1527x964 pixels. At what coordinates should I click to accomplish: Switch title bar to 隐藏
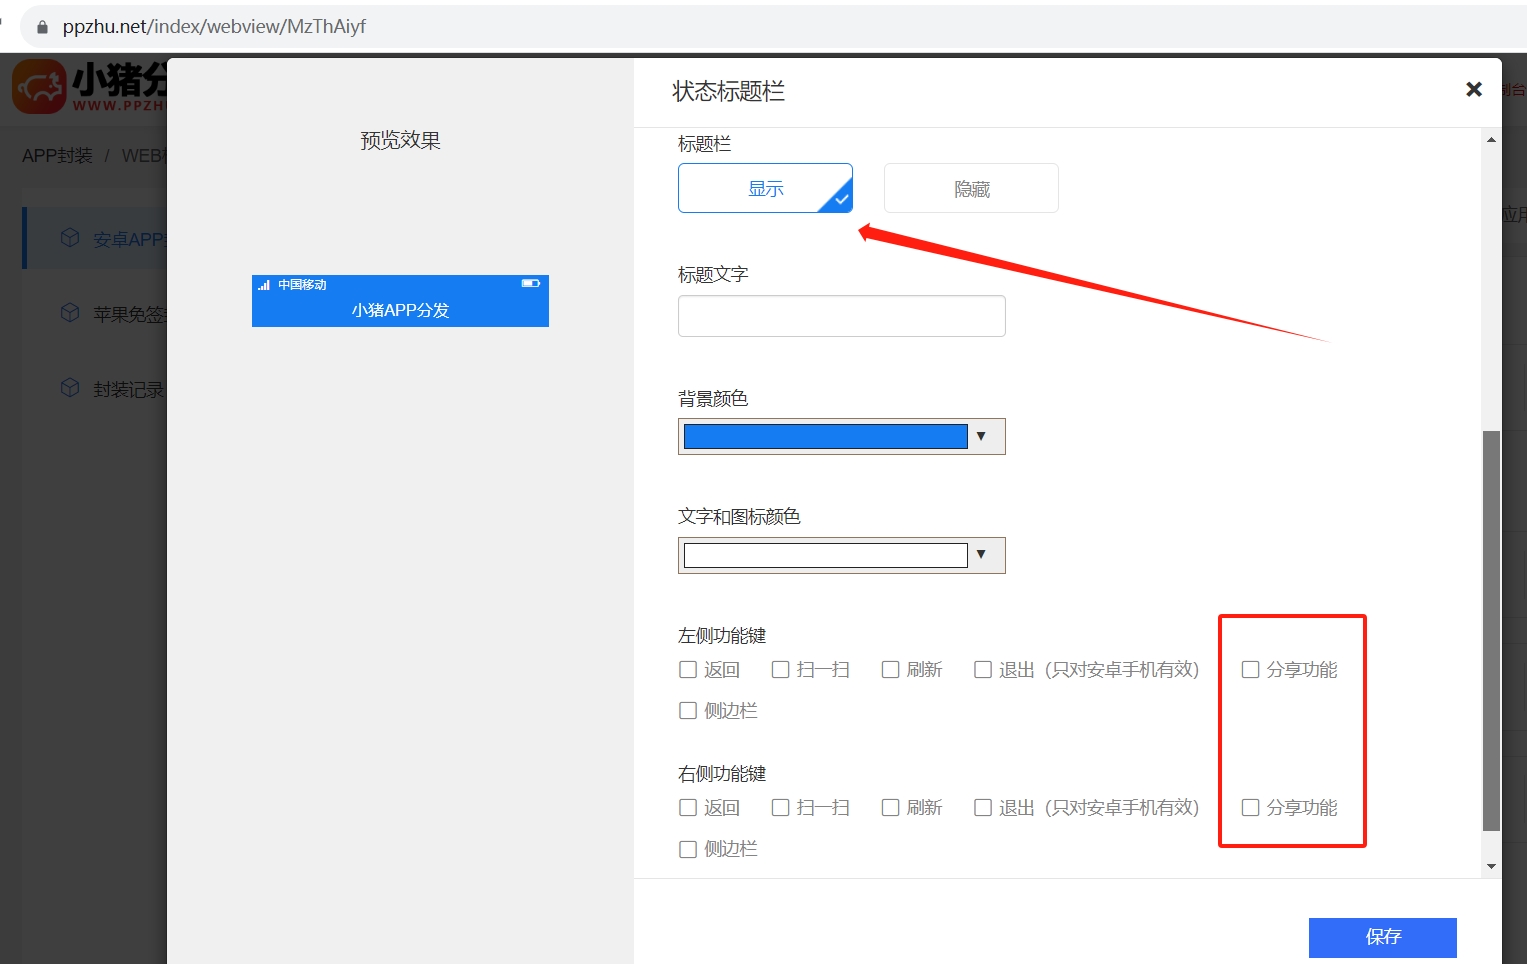tap(969, 187)
